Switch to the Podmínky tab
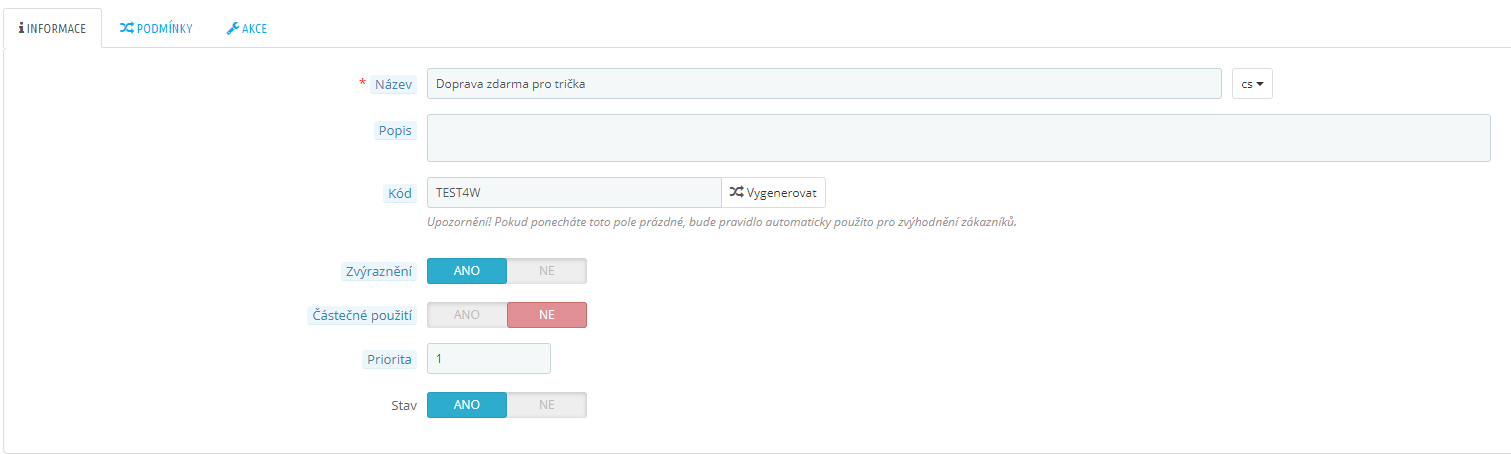1511x454 pixels. coord(156,29)
